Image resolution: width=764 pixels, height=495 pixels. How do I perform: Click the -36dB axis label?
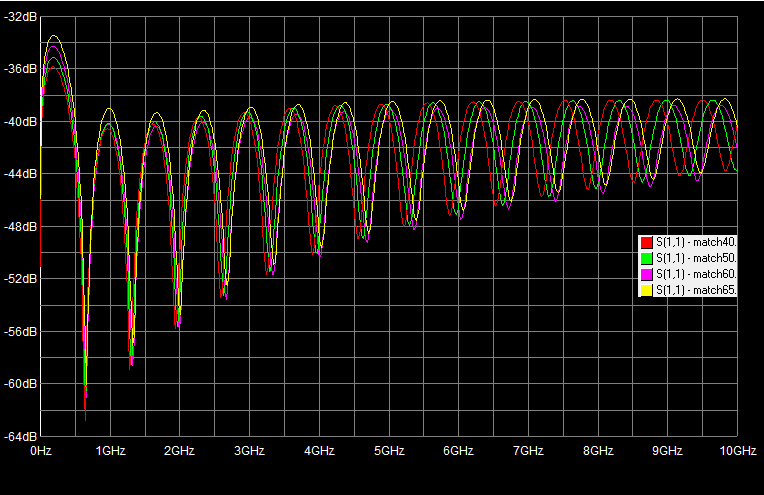[20, 69]
